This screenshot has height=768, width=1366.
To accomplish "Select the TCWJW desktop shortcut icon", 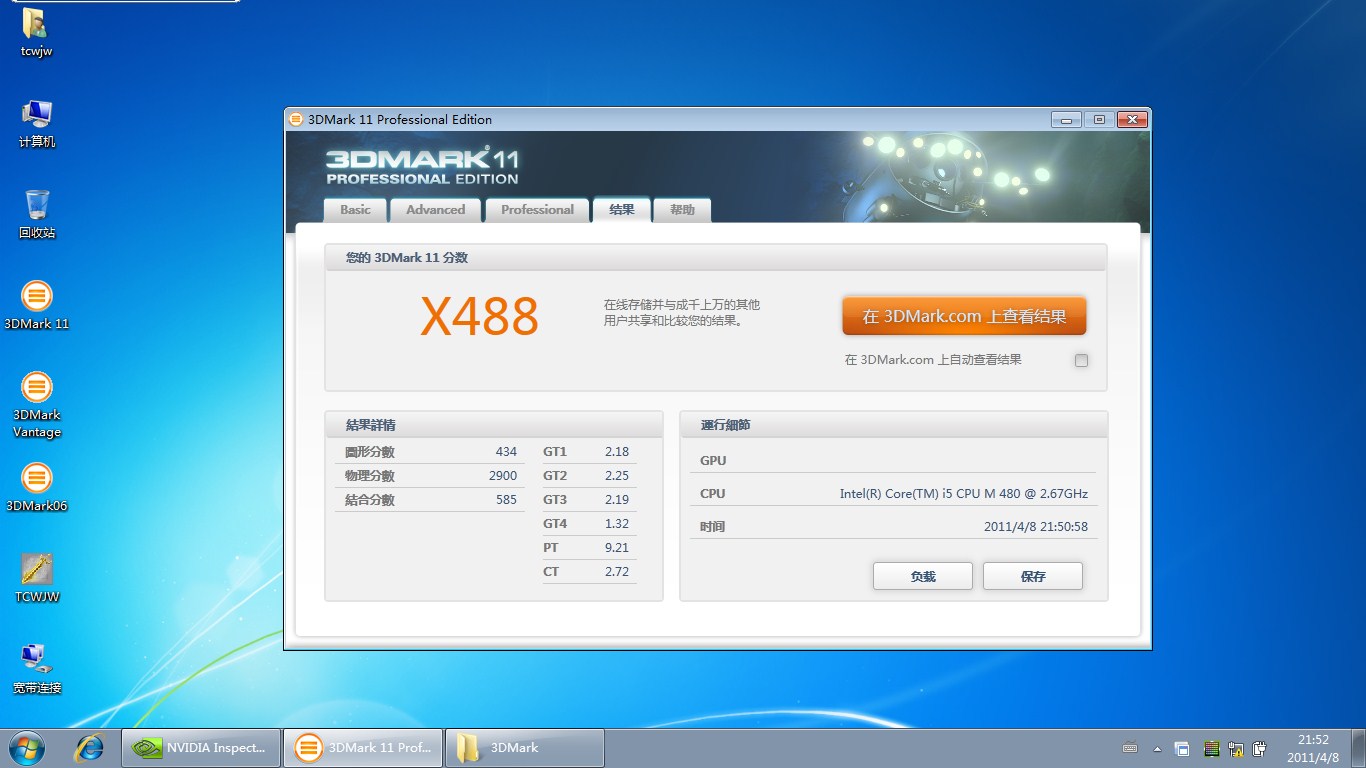I will tap(36, 578).
